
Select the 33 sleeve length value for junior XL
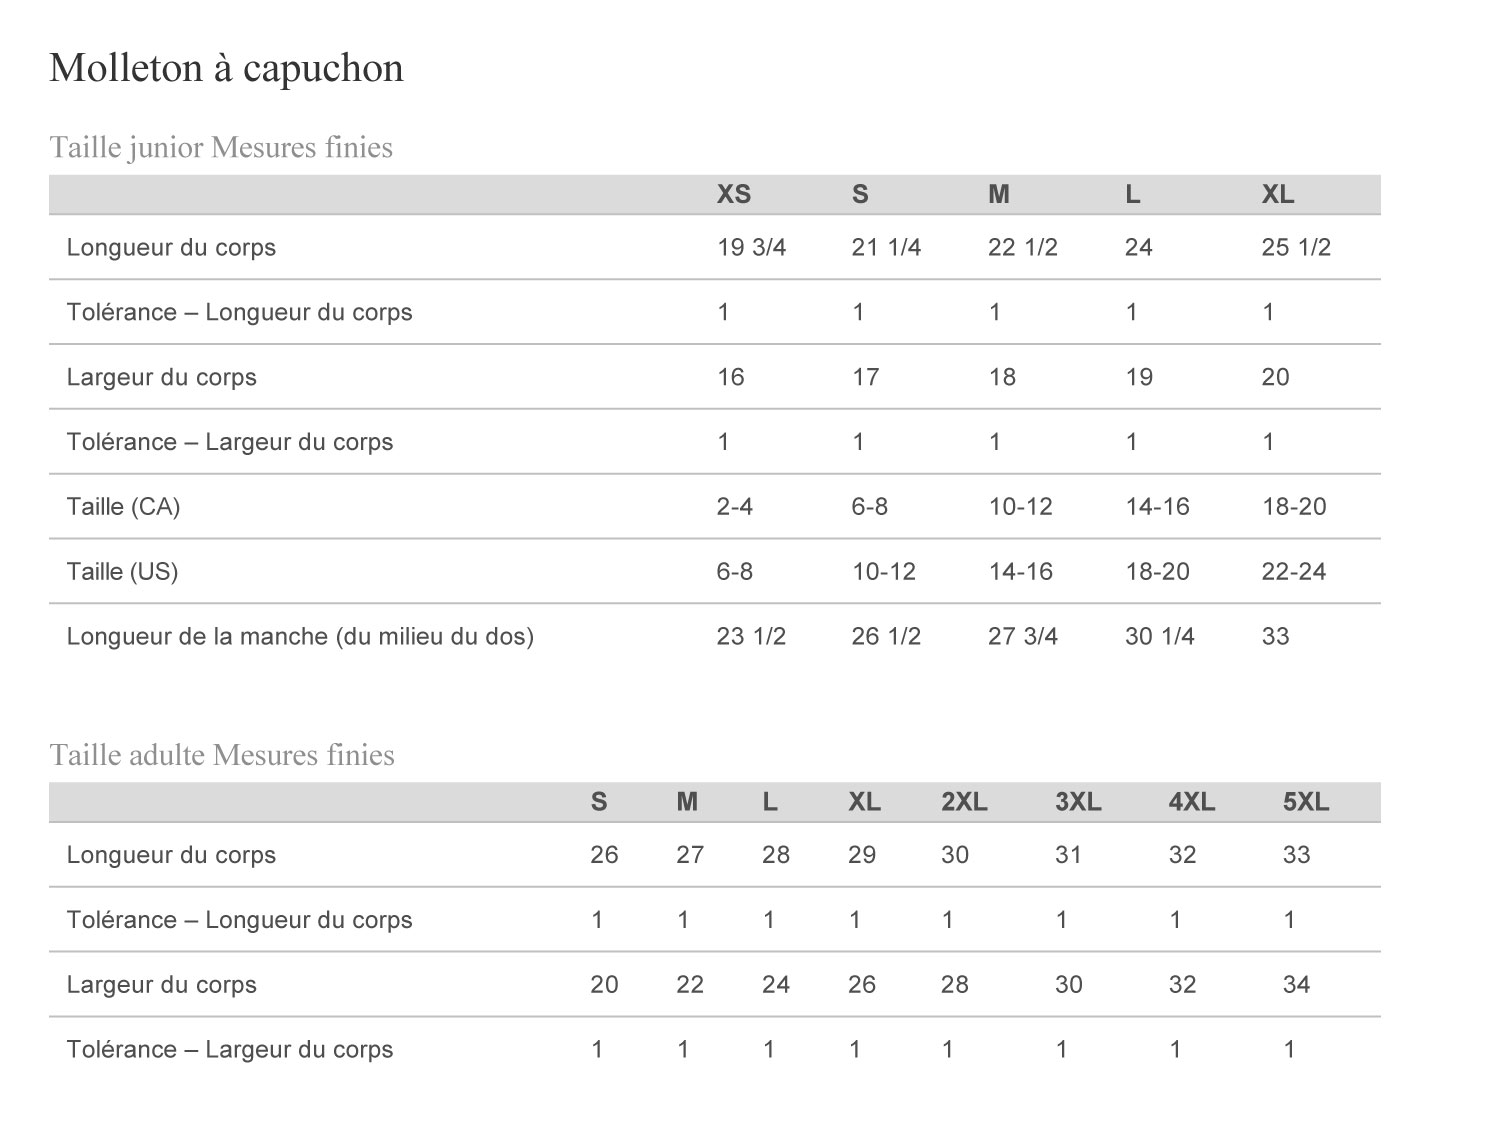[1275, 636]
